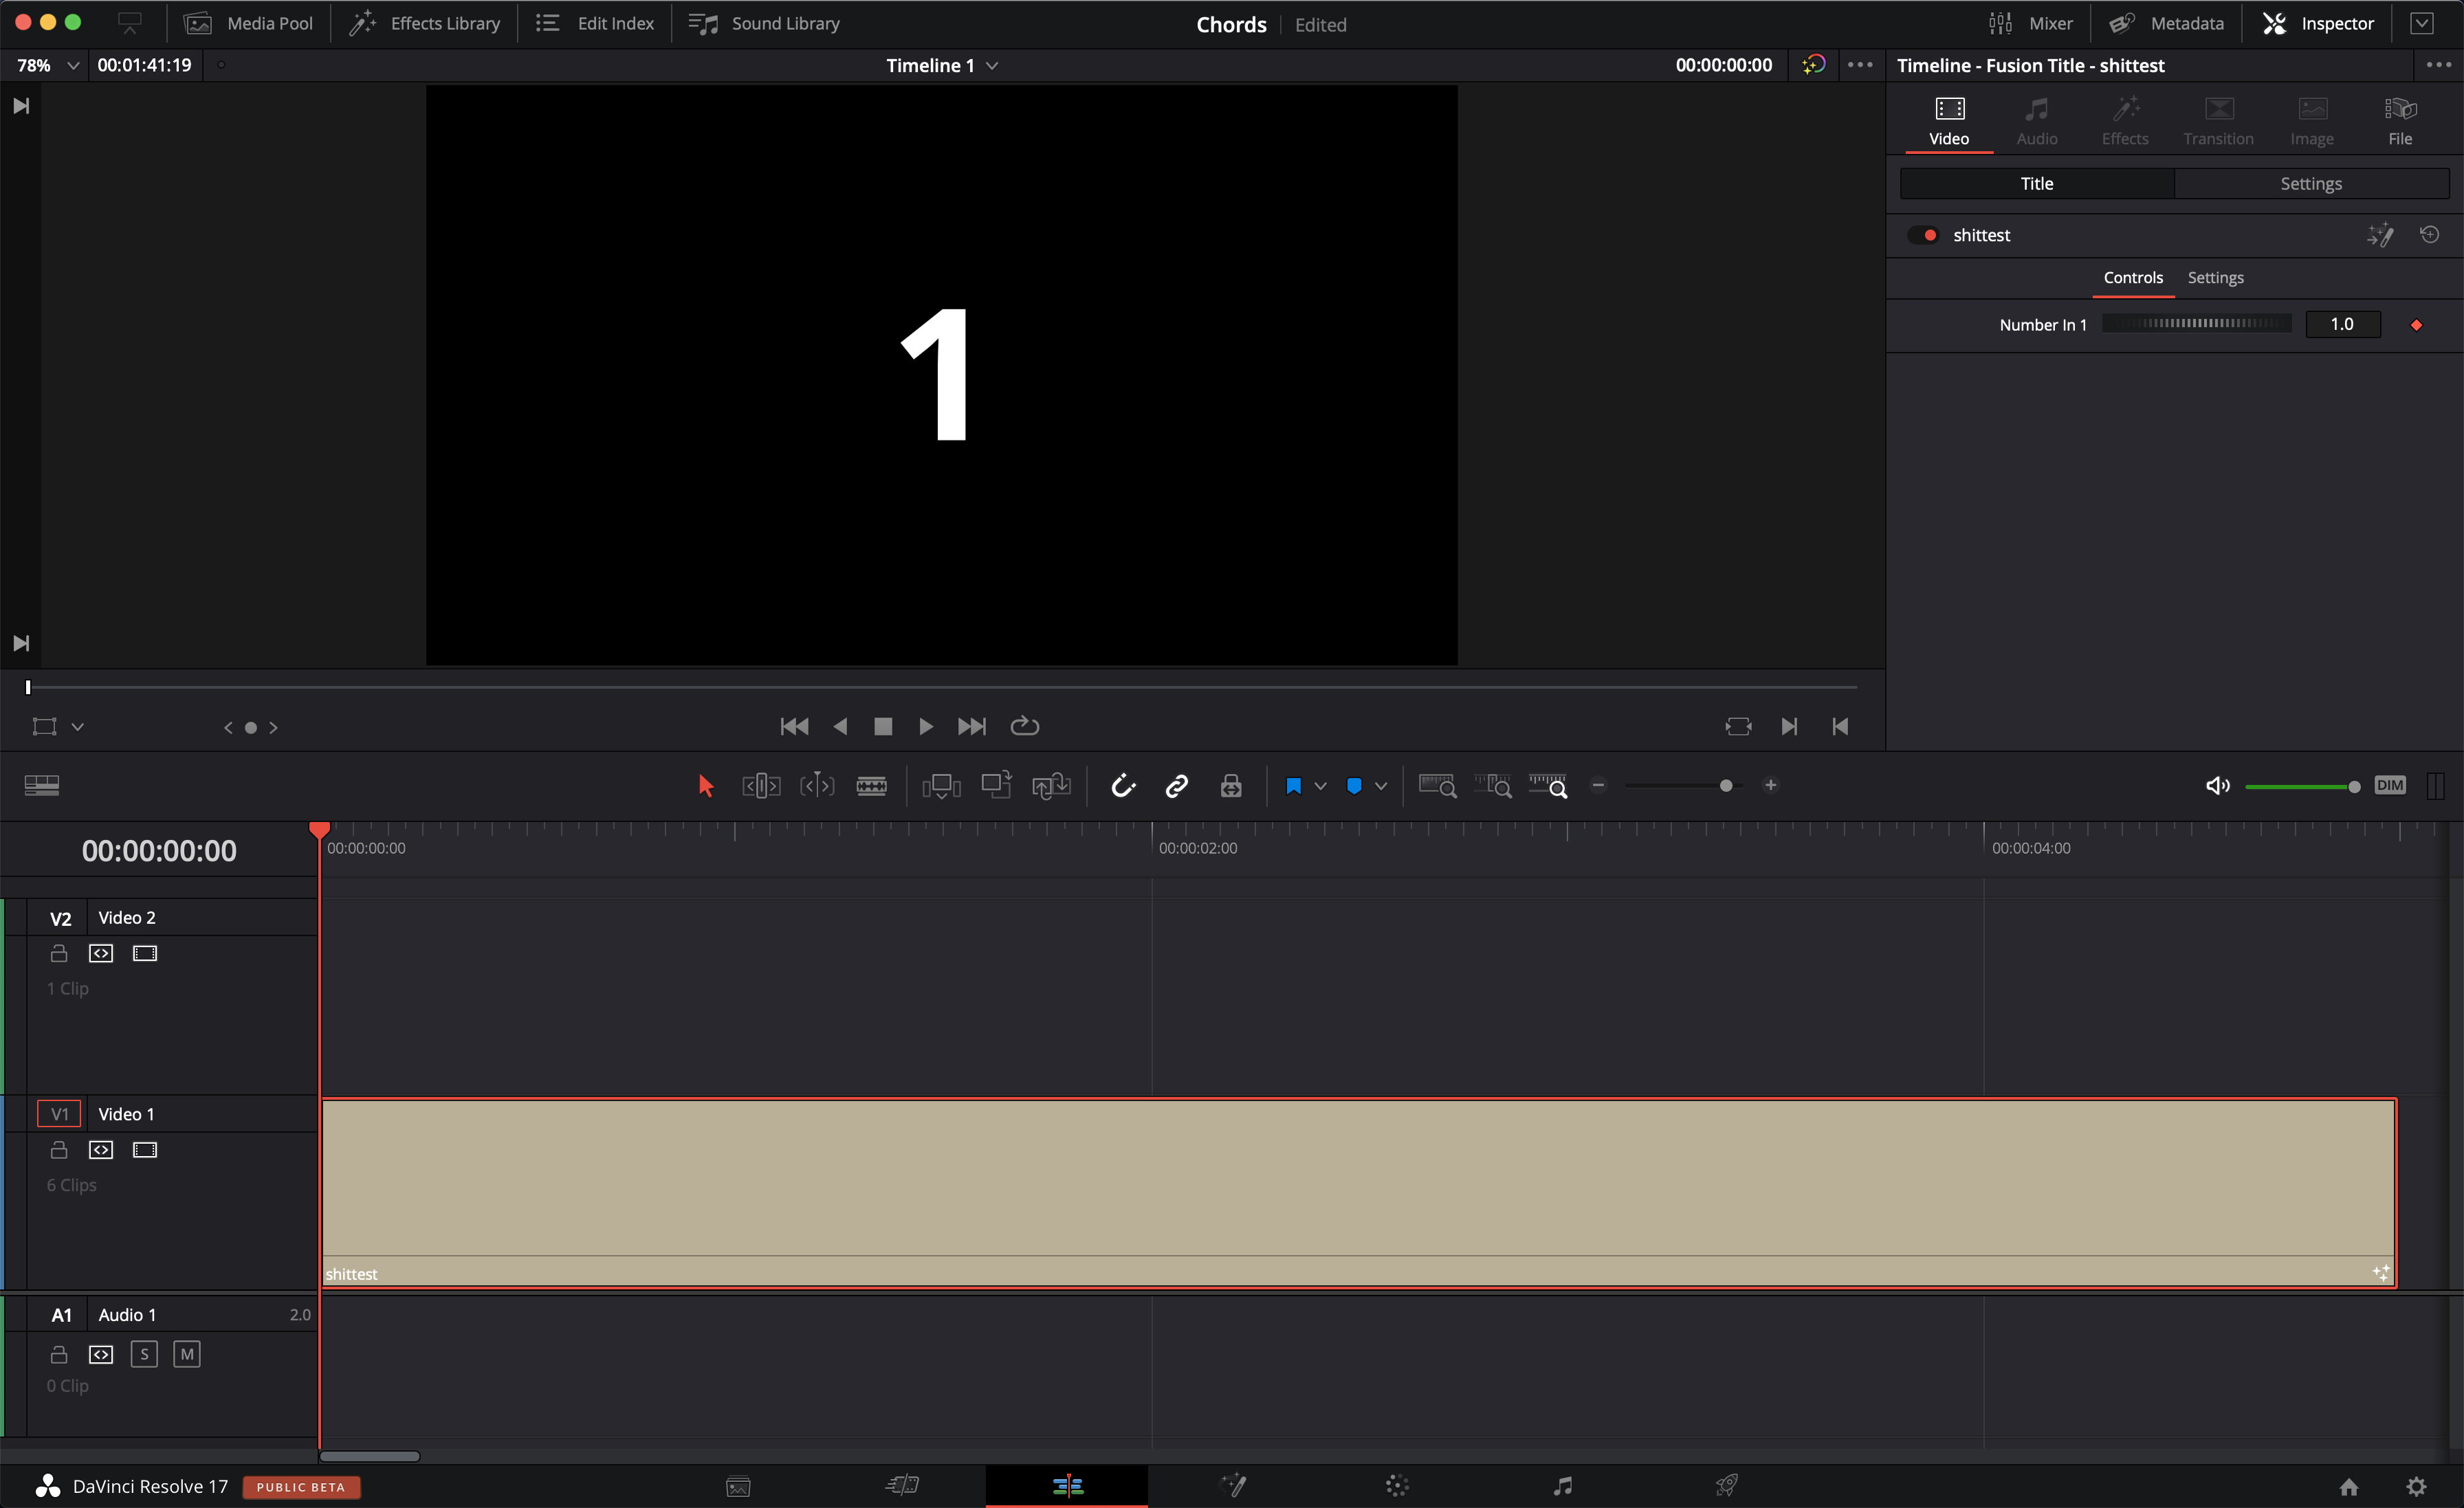Viewport: 2464px width, 1508px height.
Task: Open the Metadata panel
Action: [2166, 23]
